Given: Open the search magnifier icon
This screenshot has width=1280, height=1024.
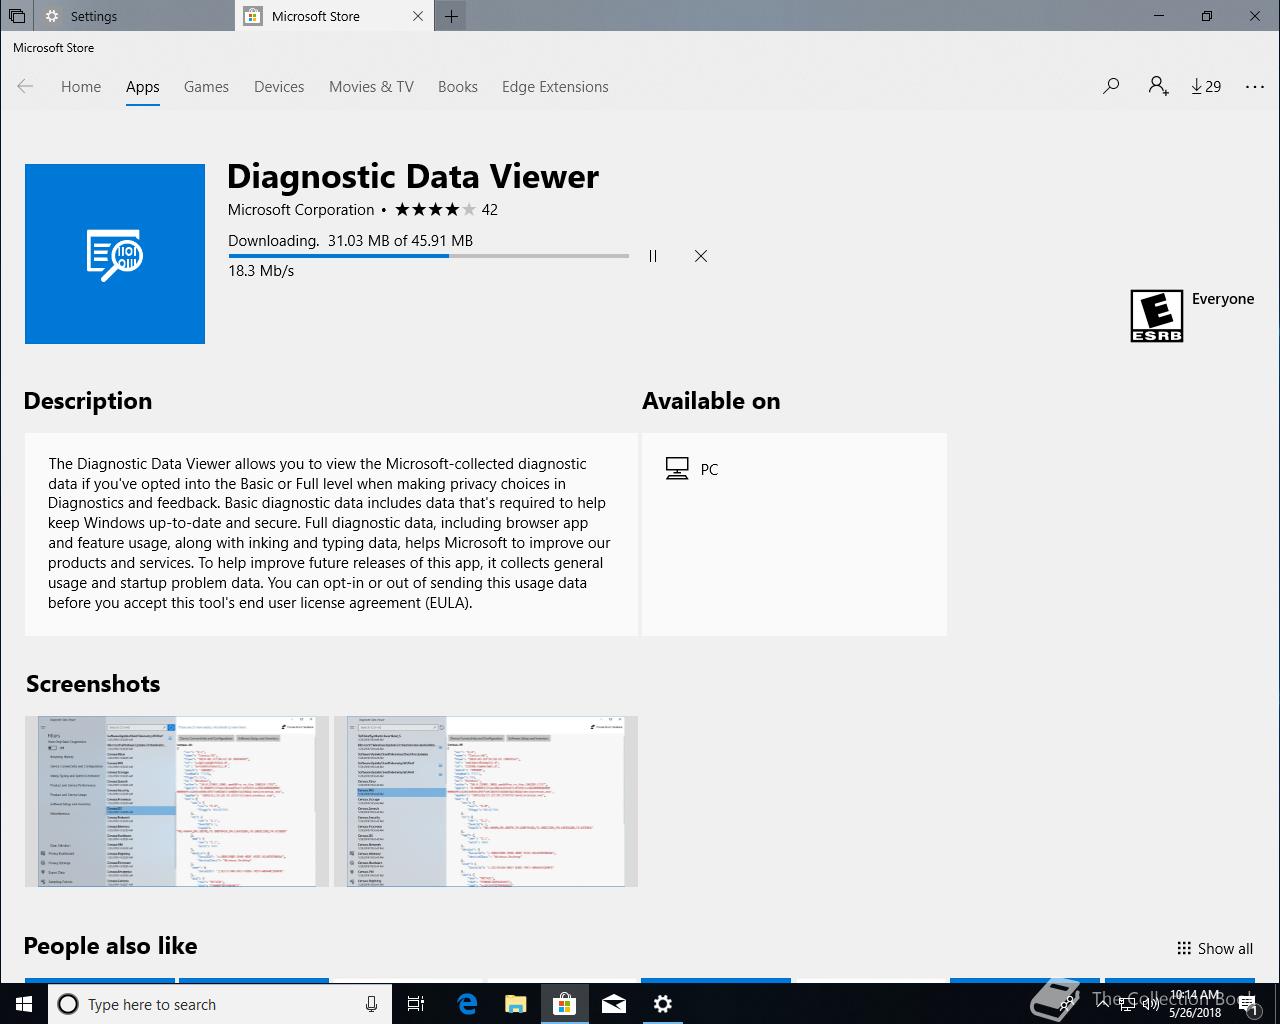Looking at the screenshot, I should click(1111, 87).
